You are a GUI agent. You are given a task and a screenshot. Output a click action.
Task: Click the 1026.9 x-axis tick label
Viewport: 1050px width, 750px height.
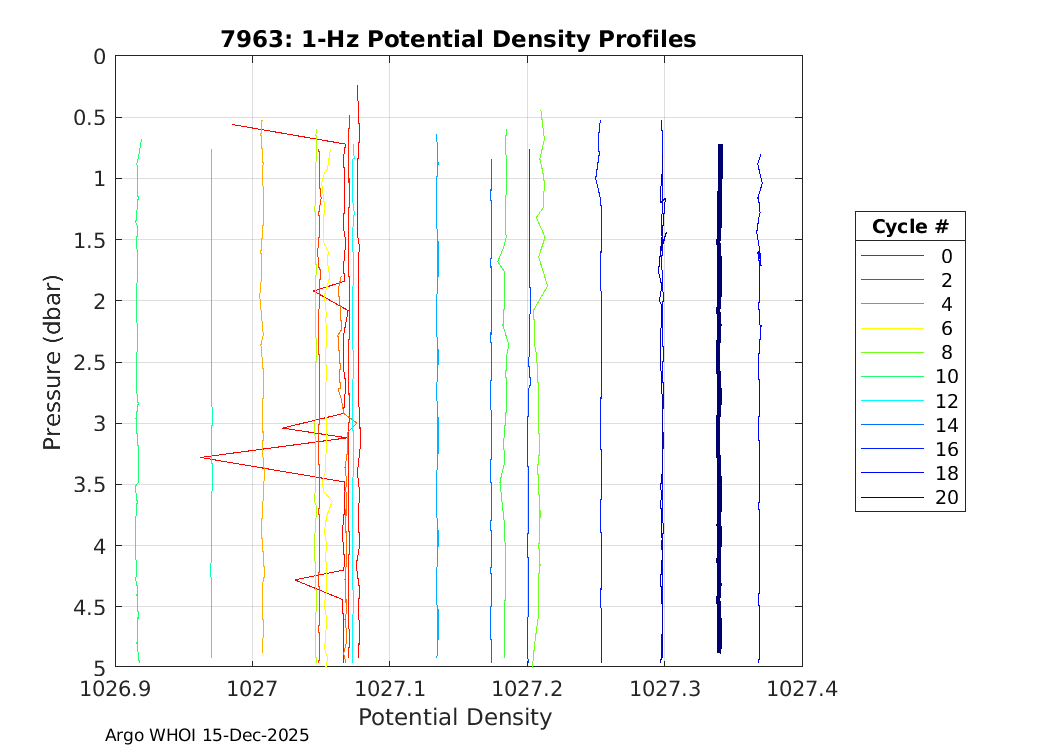(x=115, y=688)
